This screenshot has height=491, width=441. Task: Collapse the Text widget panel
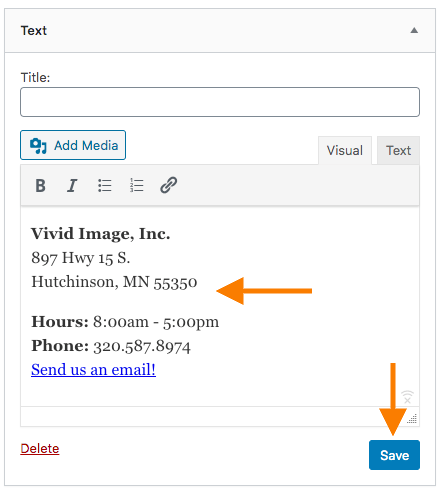414,30
